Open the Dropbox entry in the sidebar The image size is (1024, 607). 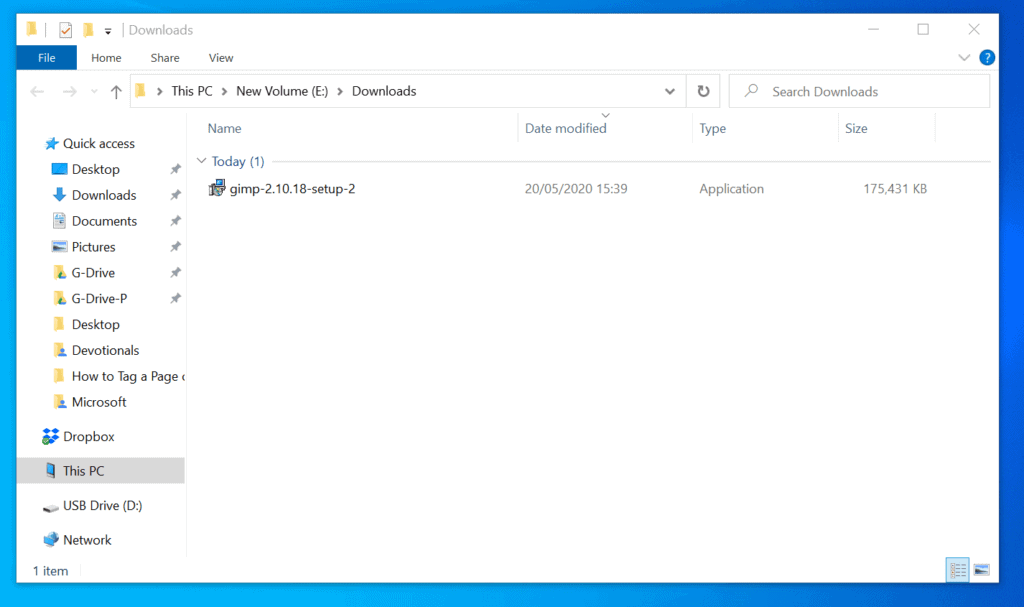tap(86, 436)
